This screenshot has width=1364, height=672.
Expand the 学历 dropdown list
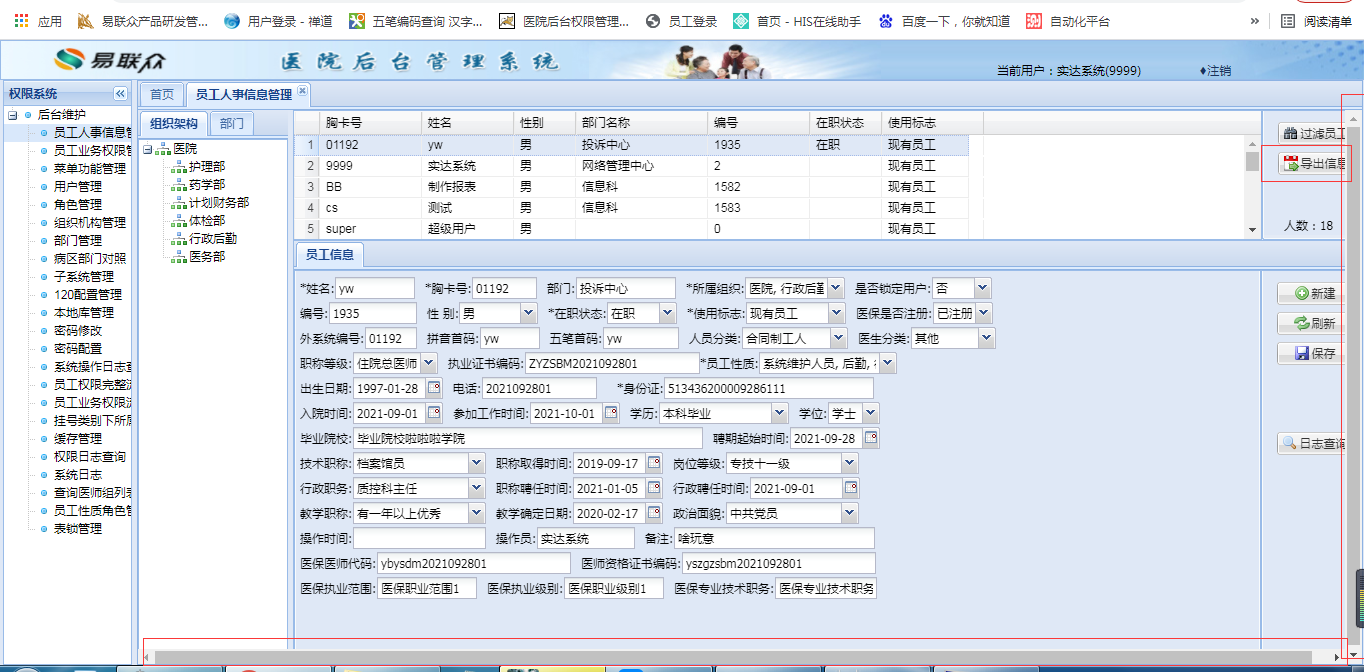click(x=779, y=413)
